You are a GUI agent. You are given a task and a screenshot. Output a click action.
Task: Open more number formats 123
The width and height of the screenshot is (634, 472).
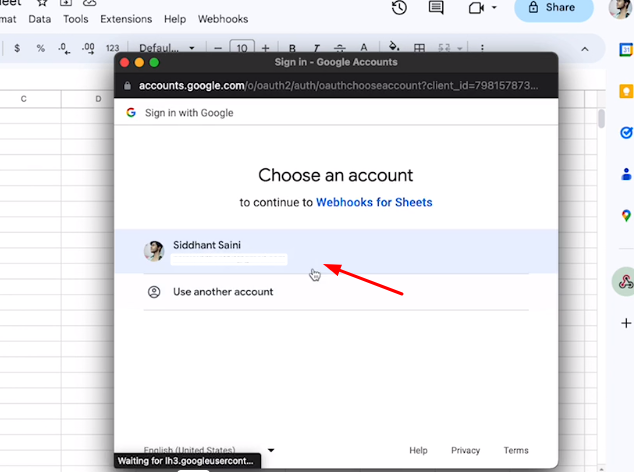click(x=112, y=49)
